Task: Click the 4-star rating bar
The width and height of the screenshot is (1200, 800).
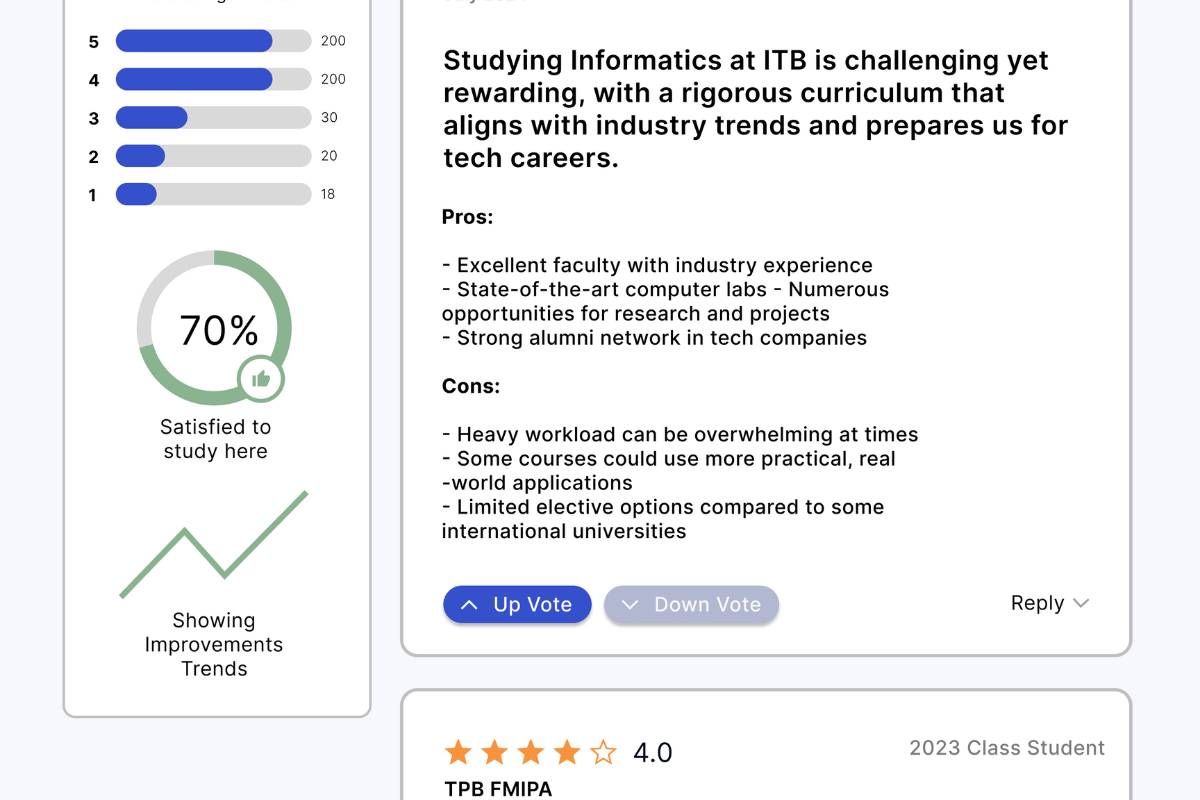Action: click(x=213, y=79)
